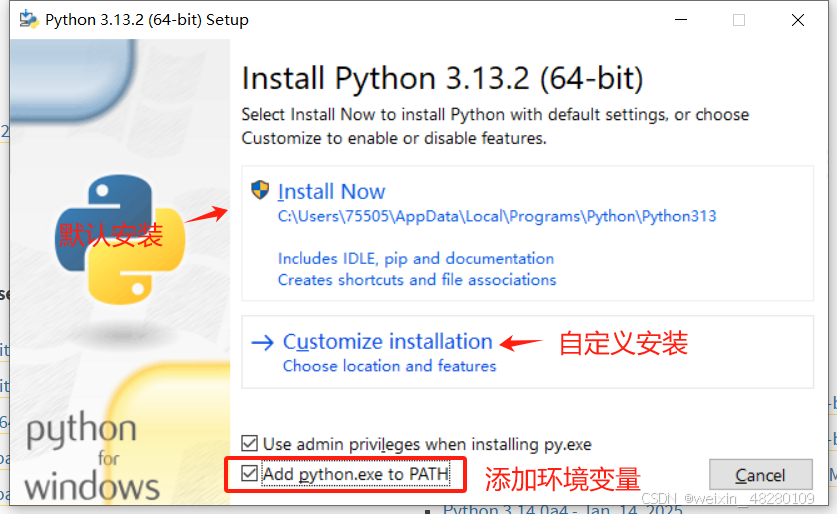Cancel the Python setup

[761, 475]
